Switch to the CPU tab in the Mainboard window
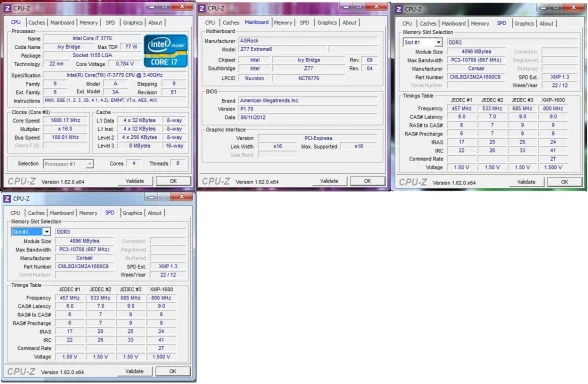The image size is (588, 384). [210, 22]
